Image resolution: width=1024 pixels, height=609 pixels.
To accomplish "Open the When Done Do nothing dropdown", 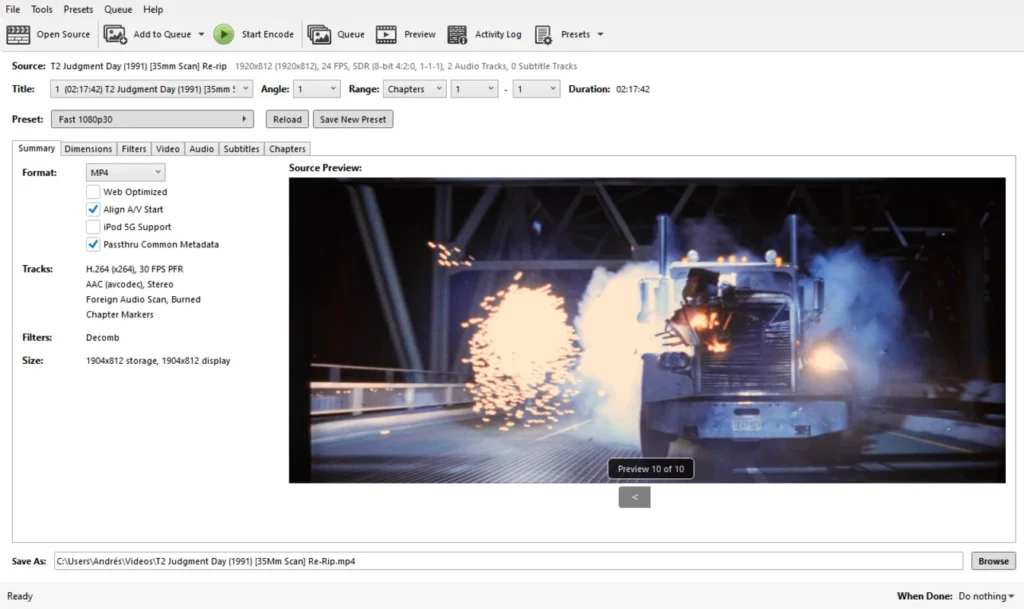I will [986, 596].
